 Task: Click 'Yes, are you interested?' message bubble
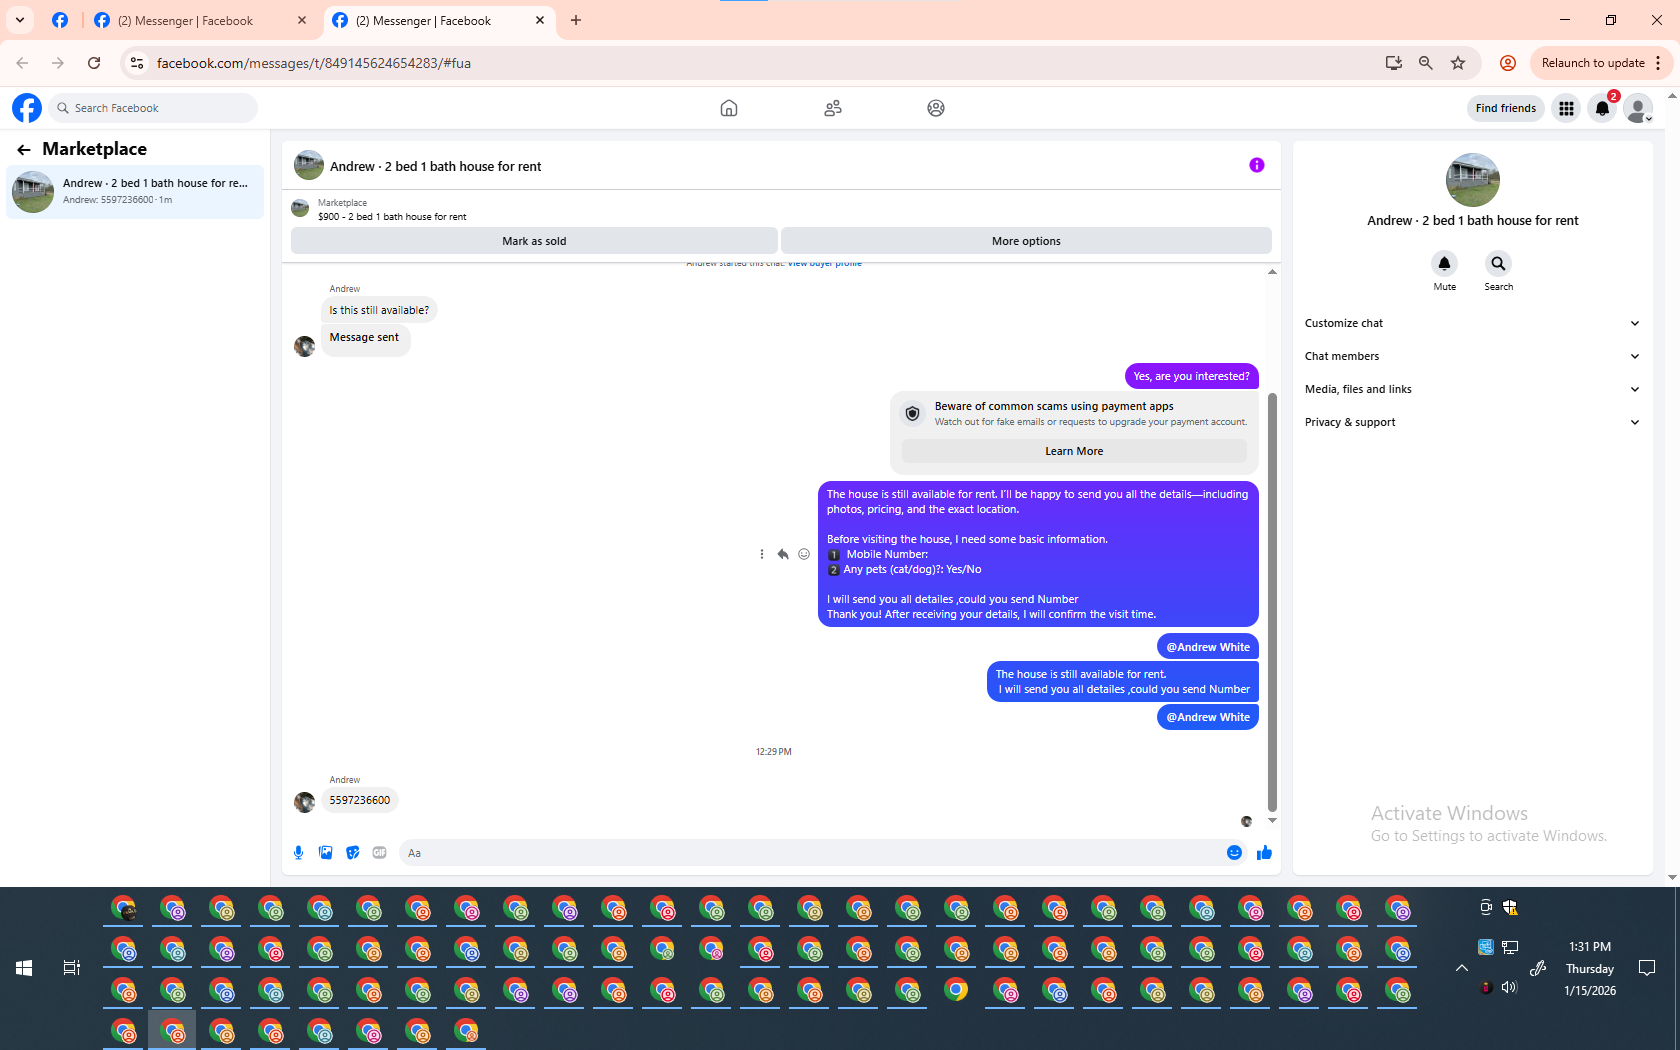click(1191, 376)
